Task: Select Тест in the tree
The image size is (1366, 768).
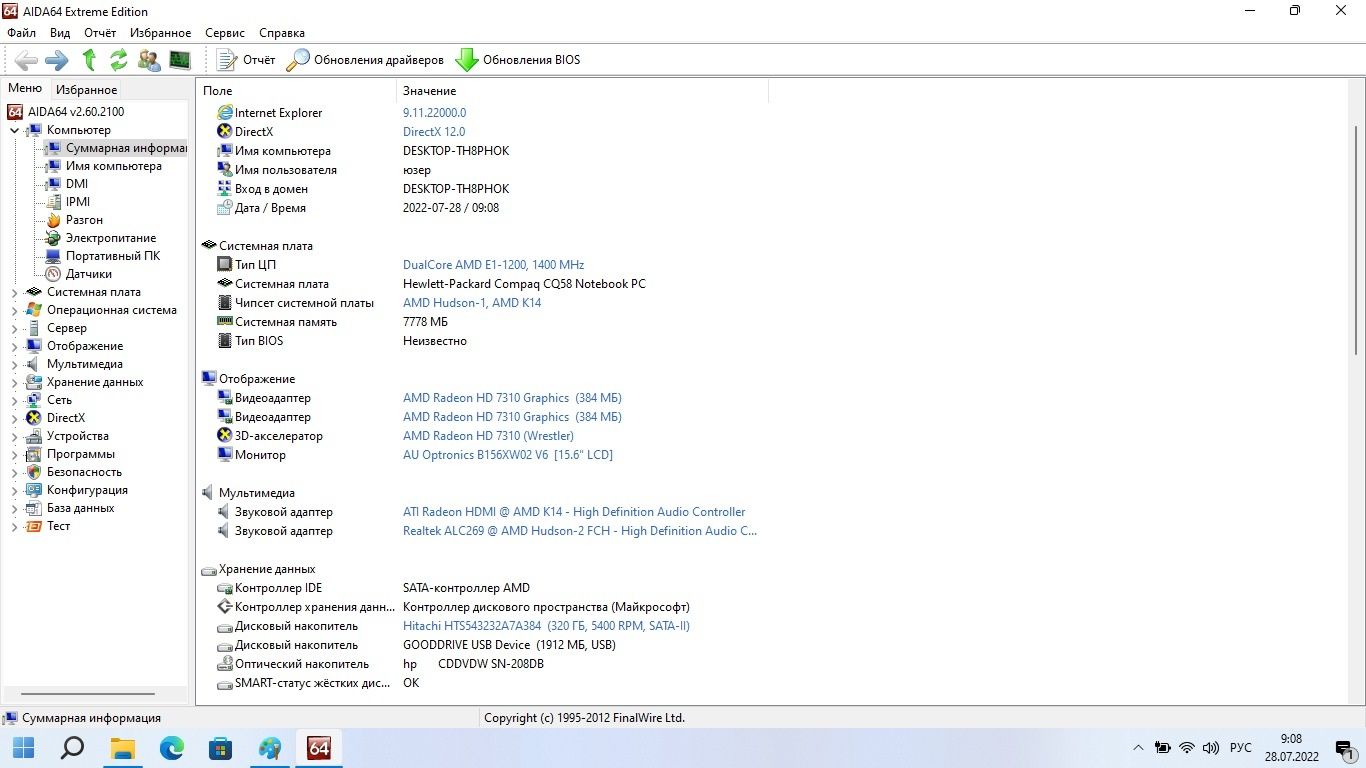Action: pos(58,526)
